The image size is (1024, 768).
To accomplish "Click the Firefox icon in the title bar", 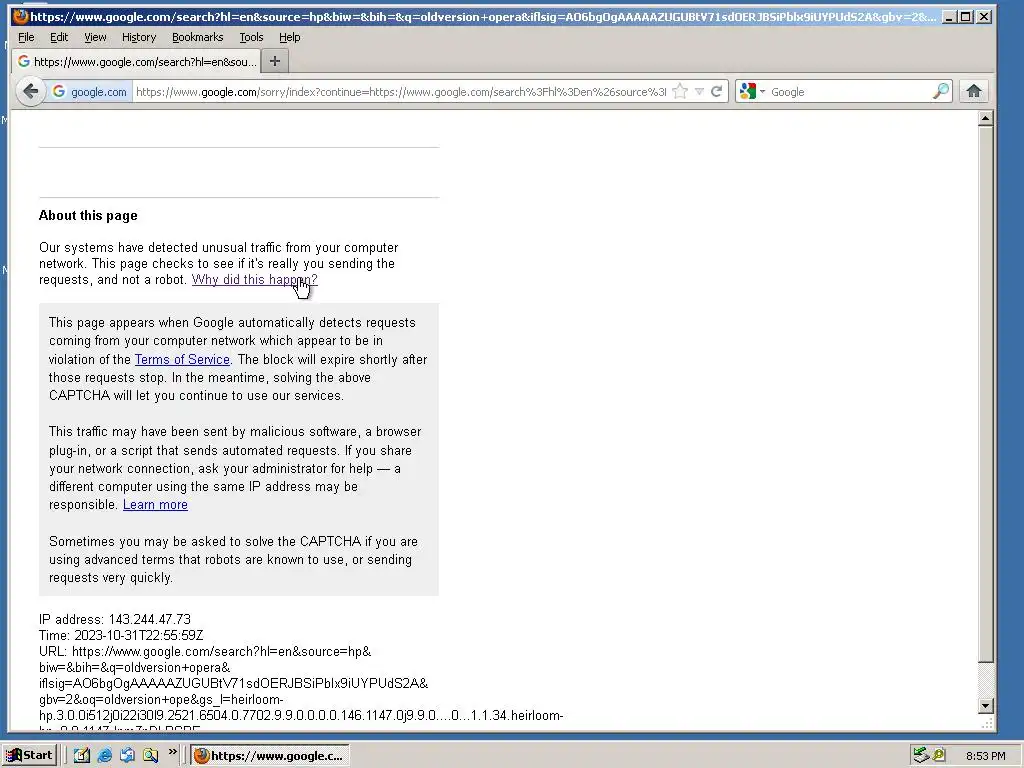I will point(20,16).
